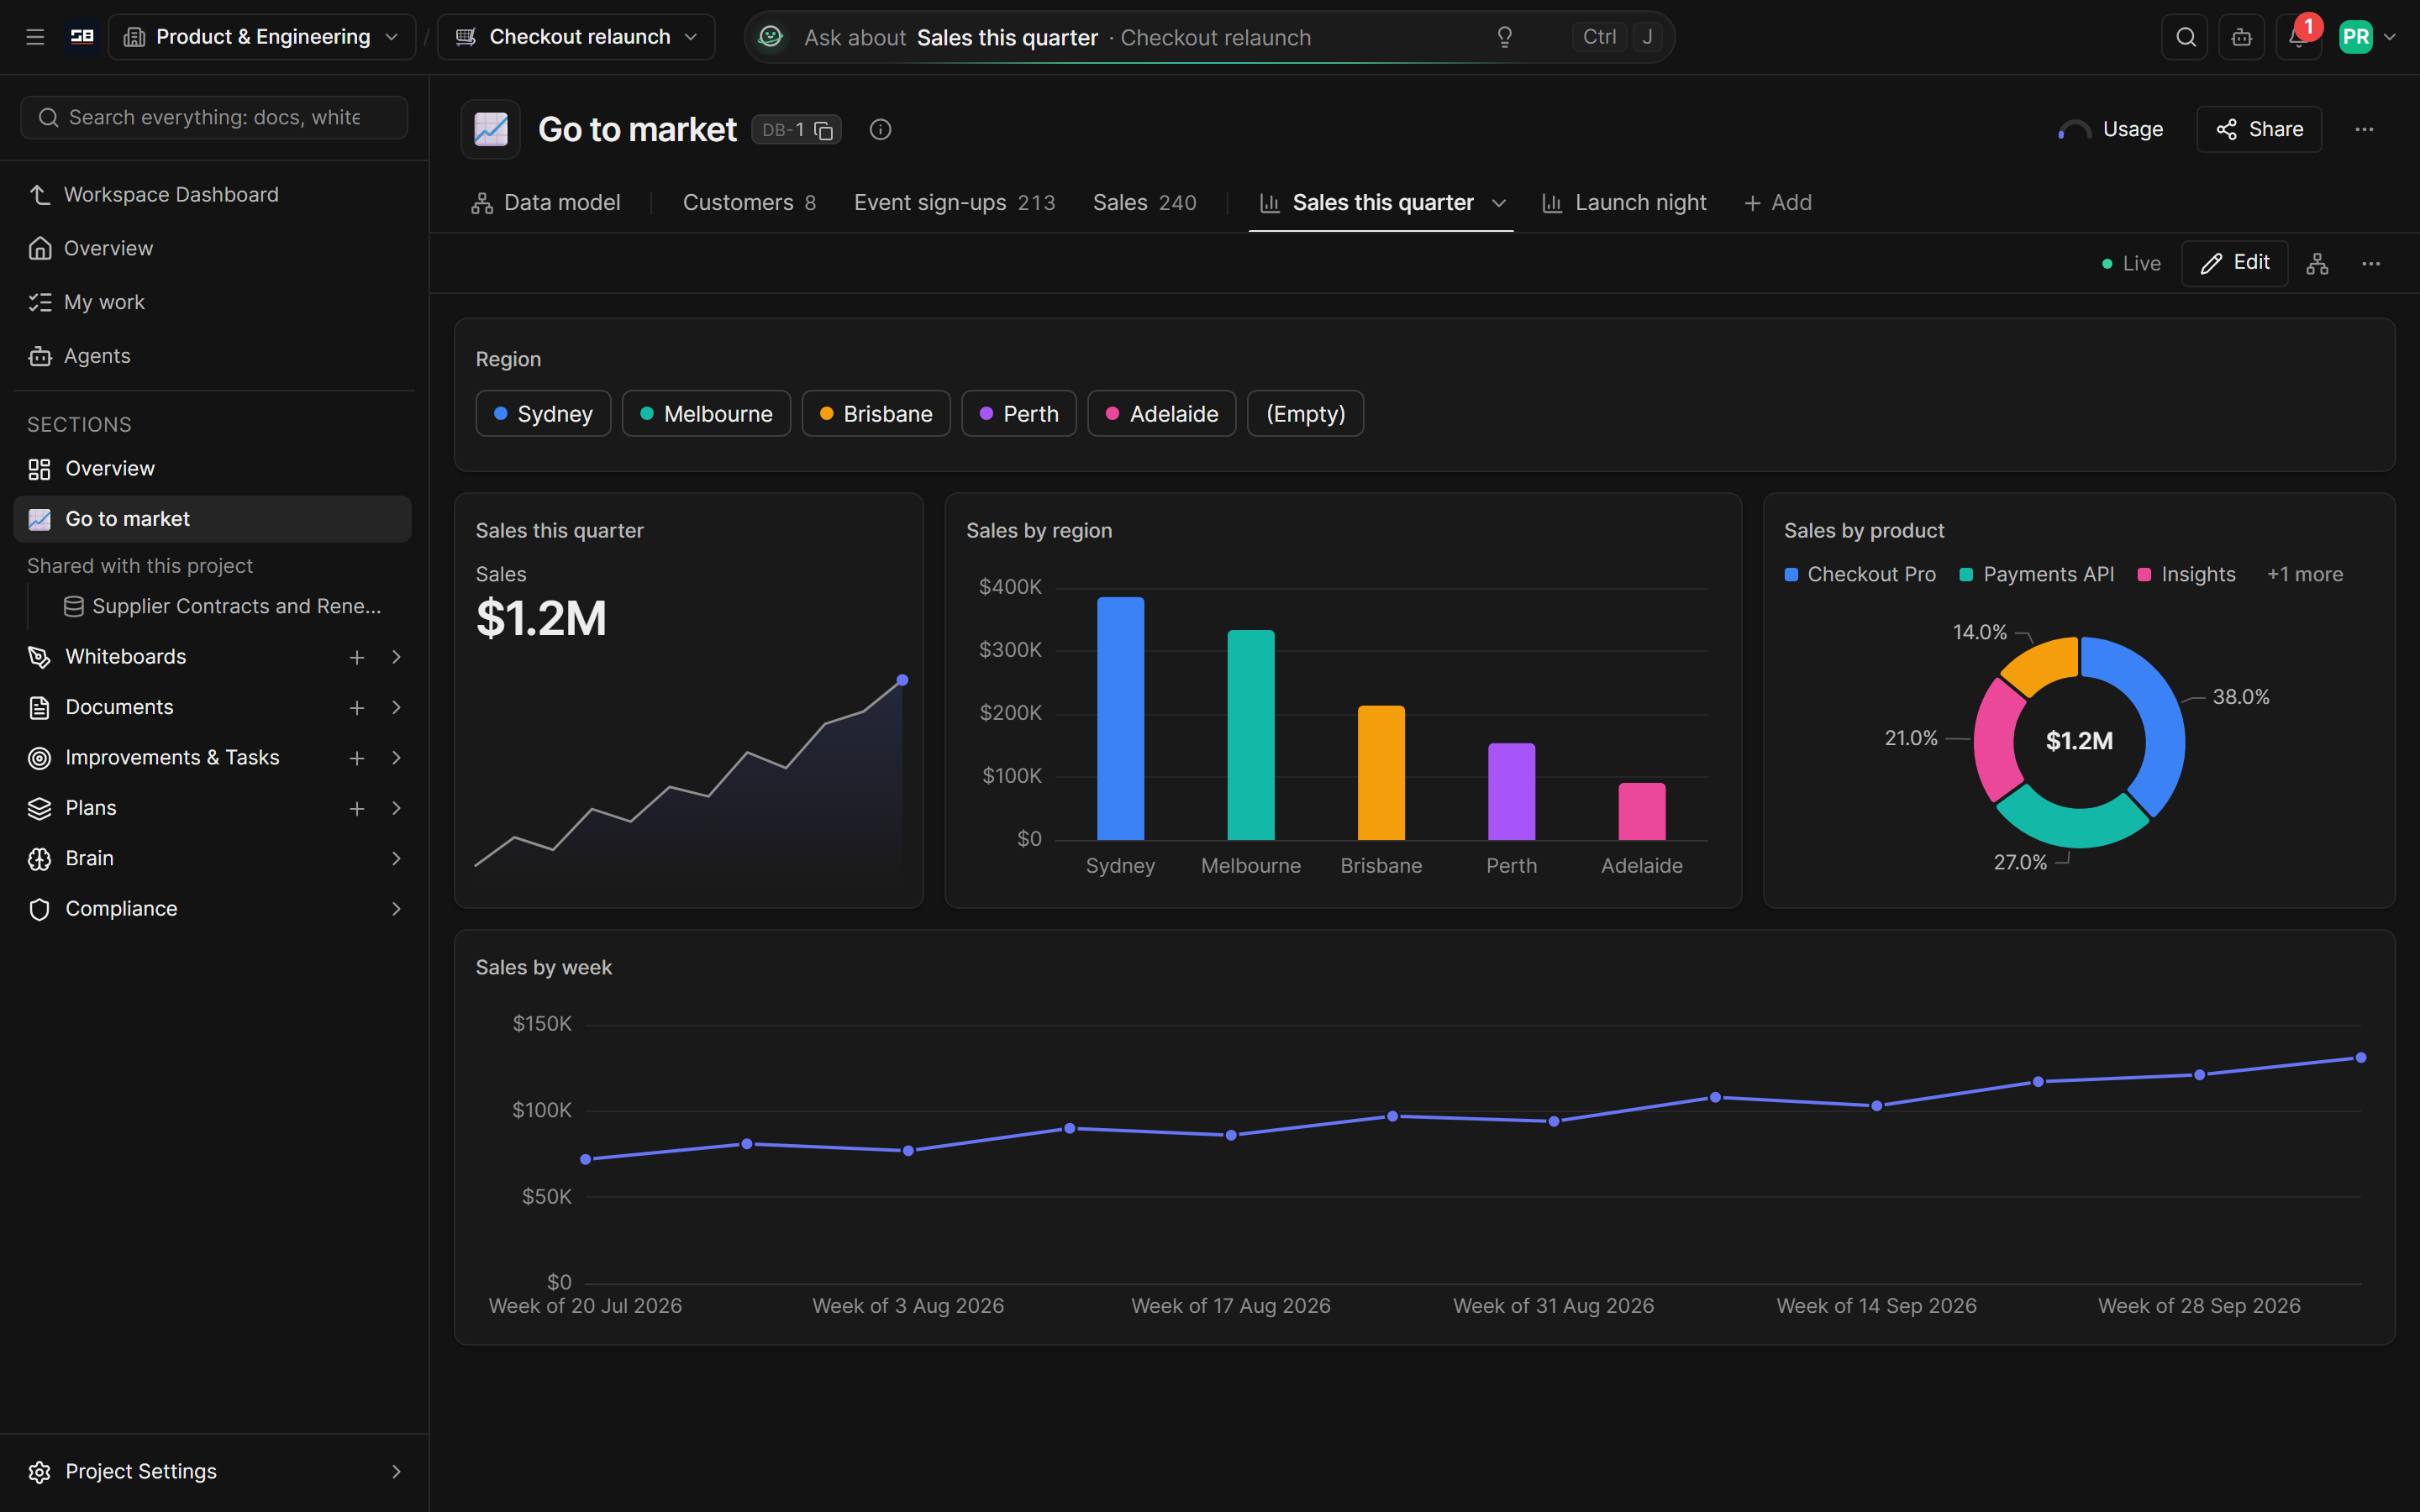Click the Insights legend swatch
This screenshot has width=2420, height=1512.
2144,575
